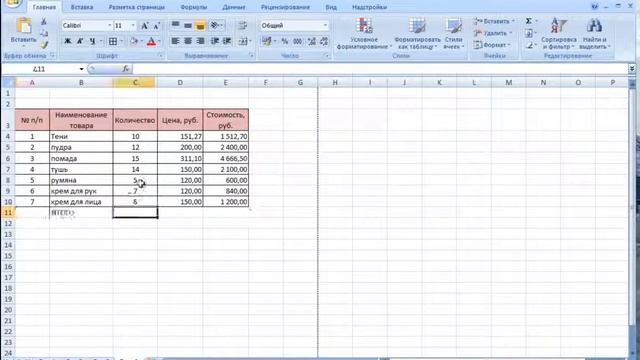Apply the 000 thousands separator format
The image size is (640, 360).
pos(298,41)
